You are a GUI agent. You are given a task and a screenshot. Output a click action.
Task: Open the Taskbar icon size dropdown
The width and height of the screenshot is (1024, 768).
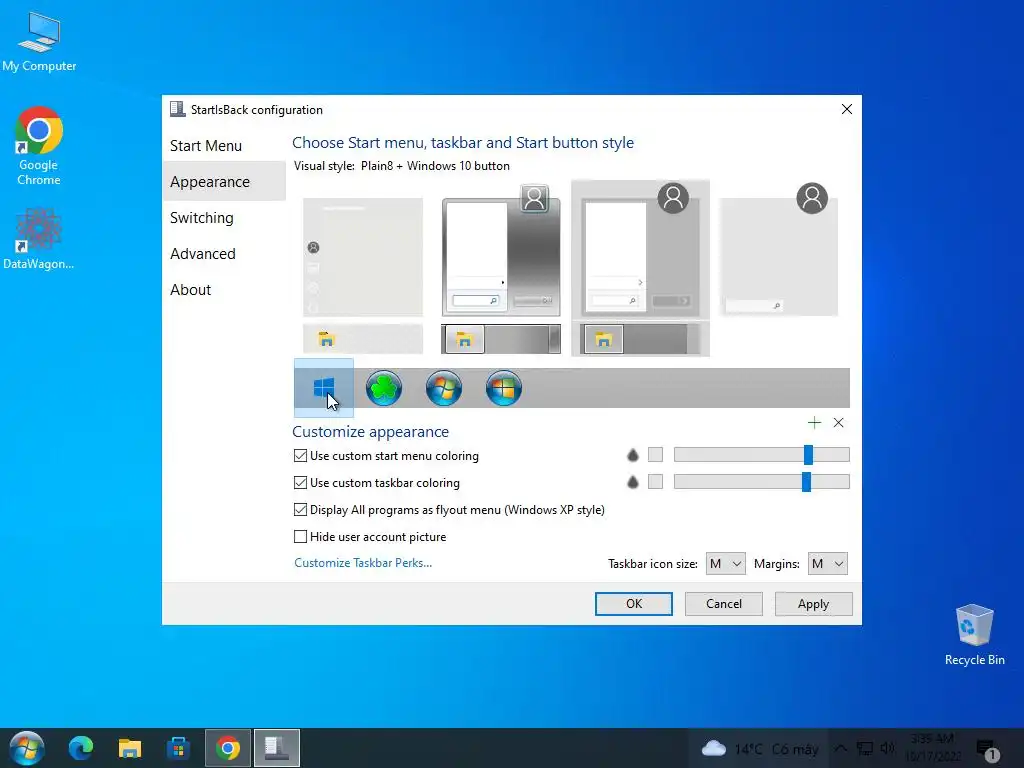[x=726, y=564]
